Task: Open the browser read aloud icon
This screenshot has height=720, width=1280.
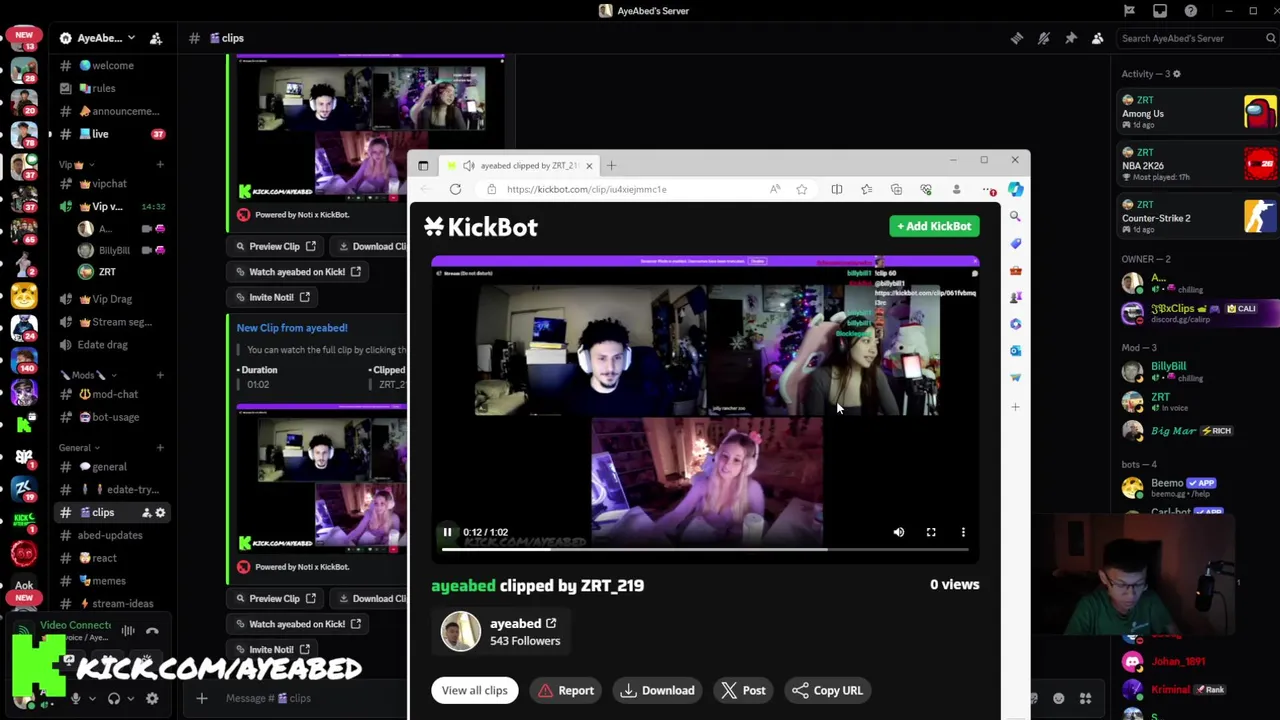Action: [775, 189]
